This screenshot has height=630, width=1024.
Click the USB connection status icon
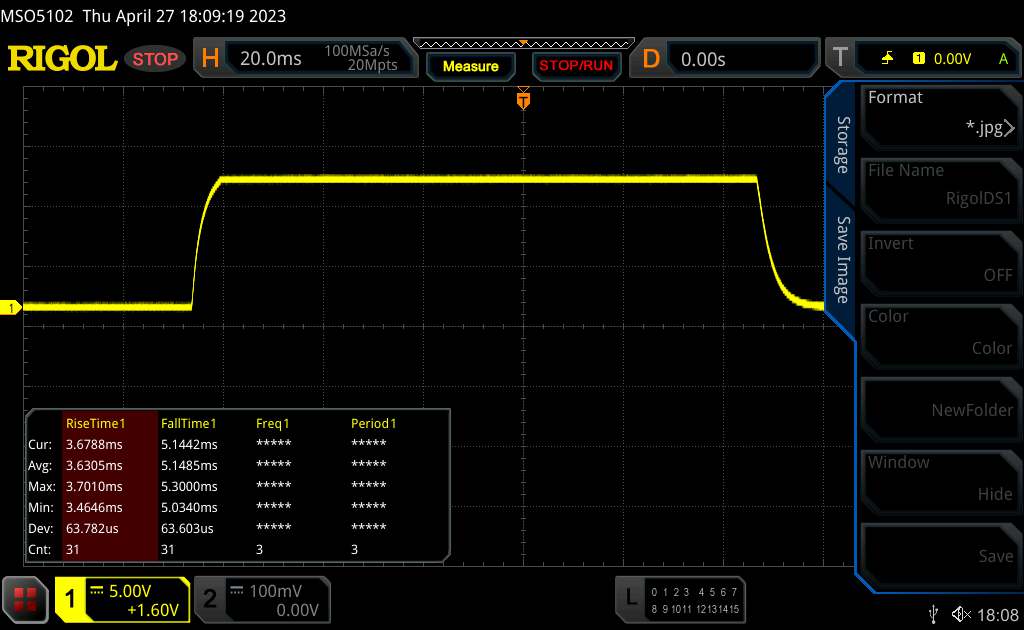pyautogui.click(x=933, y=614)
